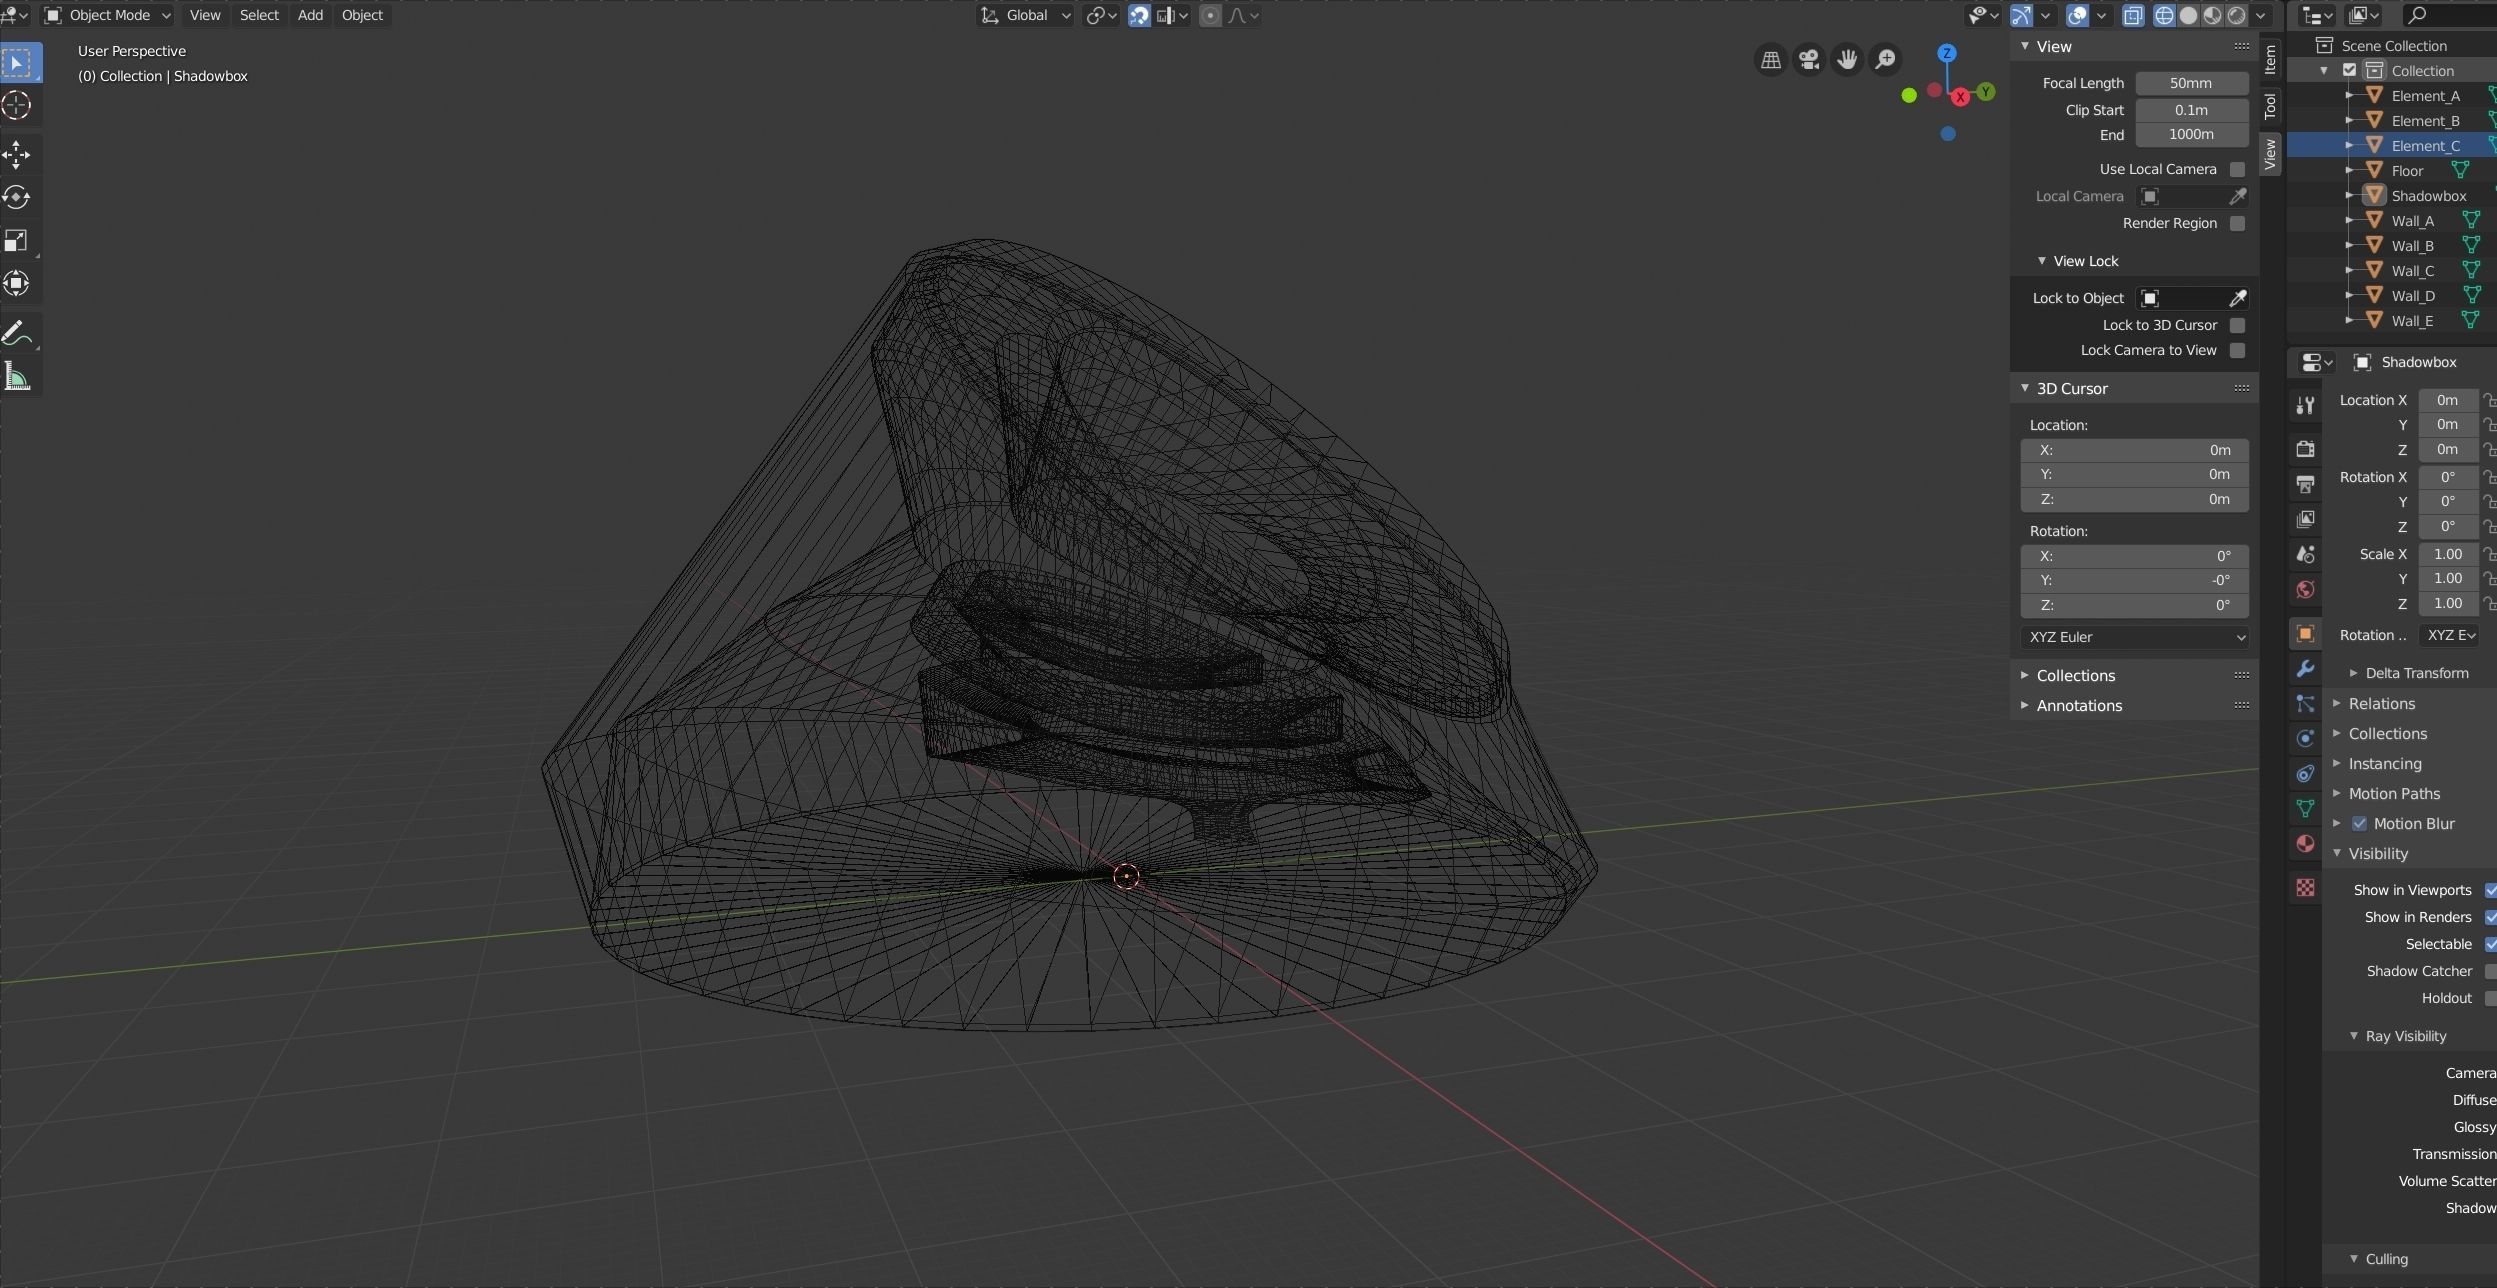
Task: Open the Output properties tab
Action: (x=2305, y=484)
